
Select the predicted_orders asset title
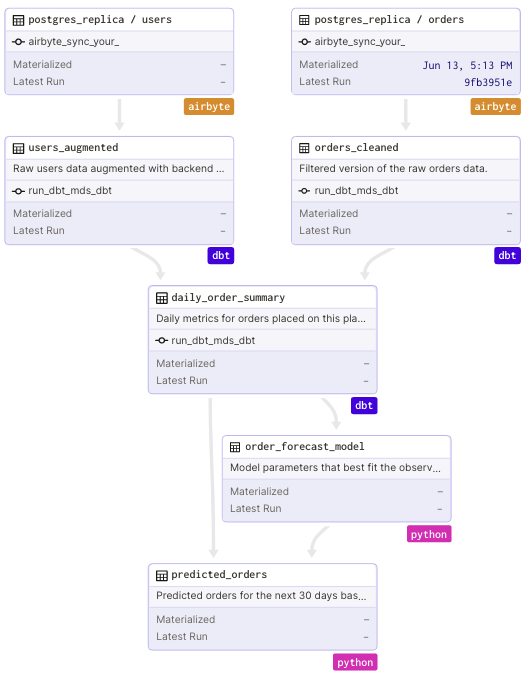[x=219, y=575]
